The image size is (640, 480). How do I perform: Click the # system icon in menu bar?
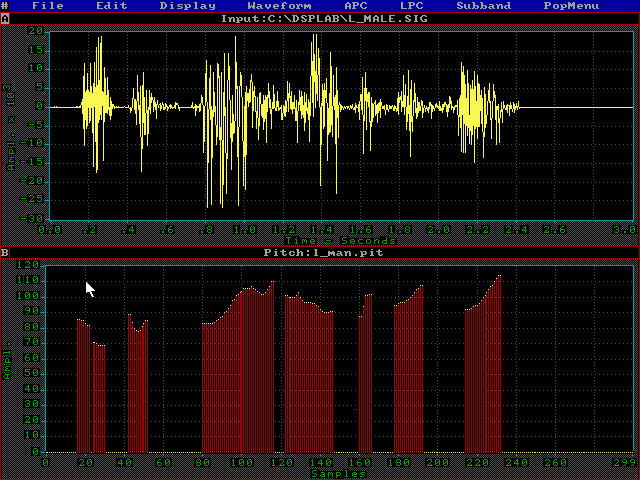(x=5, y=6)
